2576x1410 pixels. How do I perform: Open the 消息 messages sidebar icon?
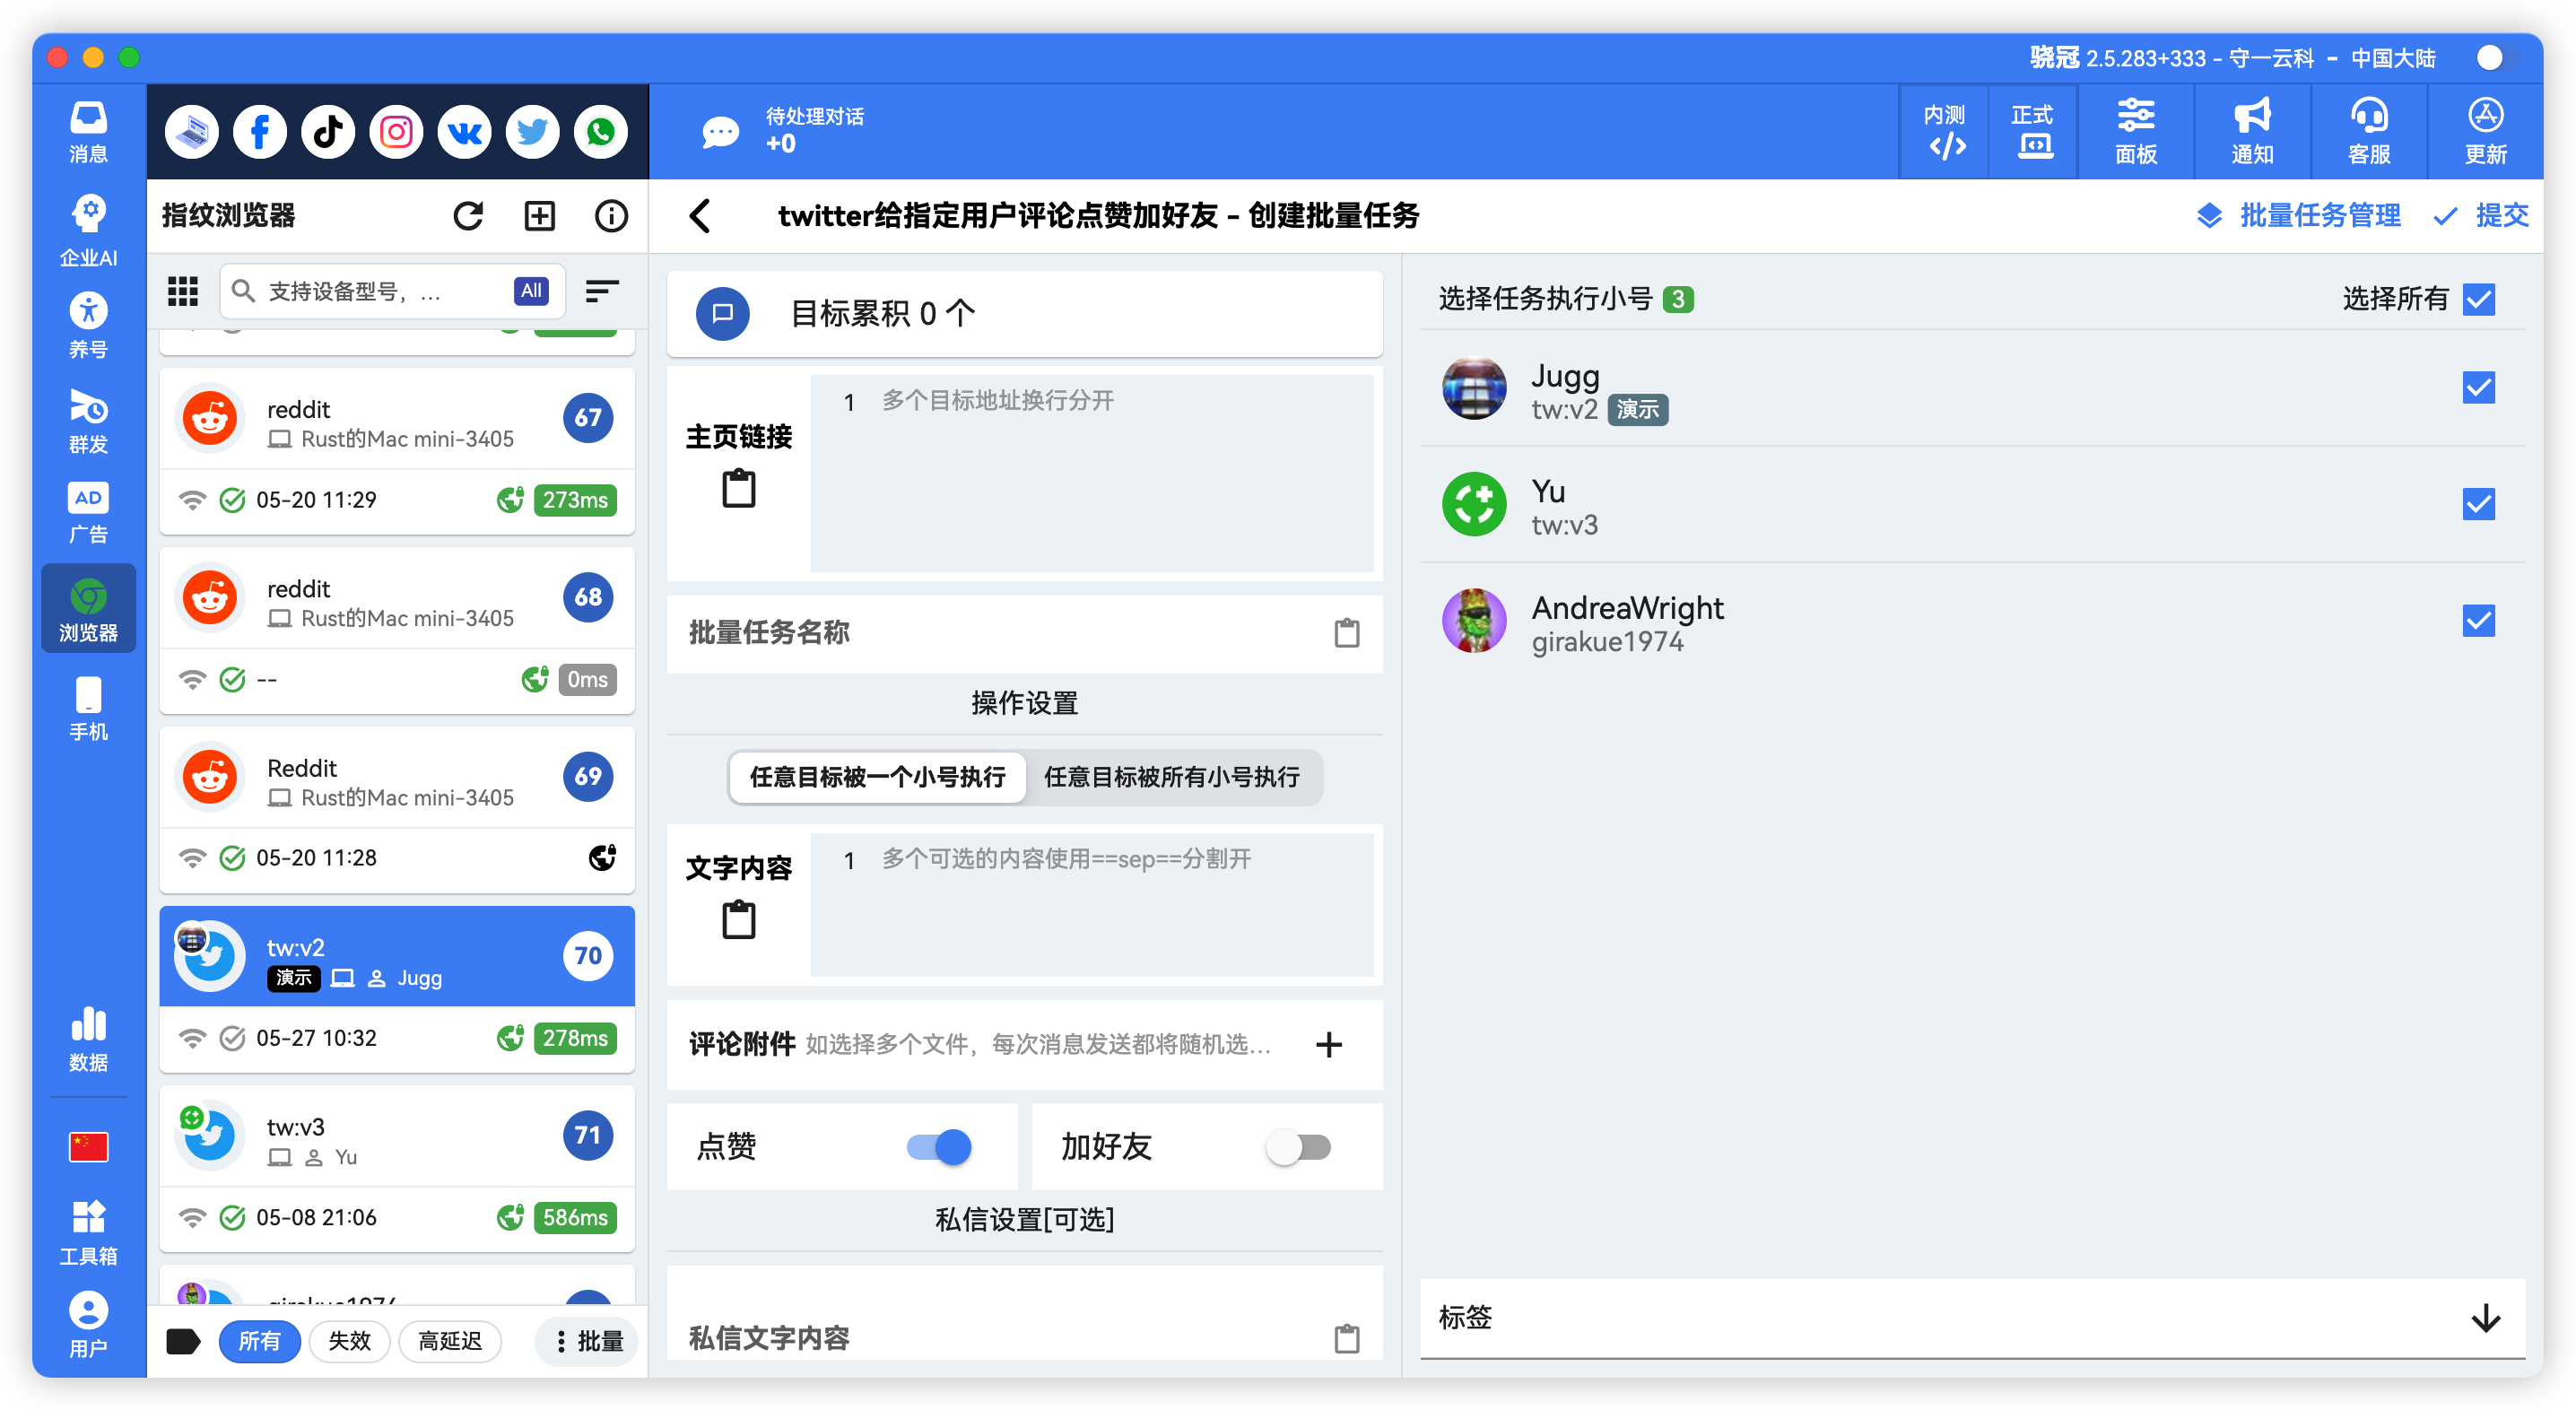(88, 132)
